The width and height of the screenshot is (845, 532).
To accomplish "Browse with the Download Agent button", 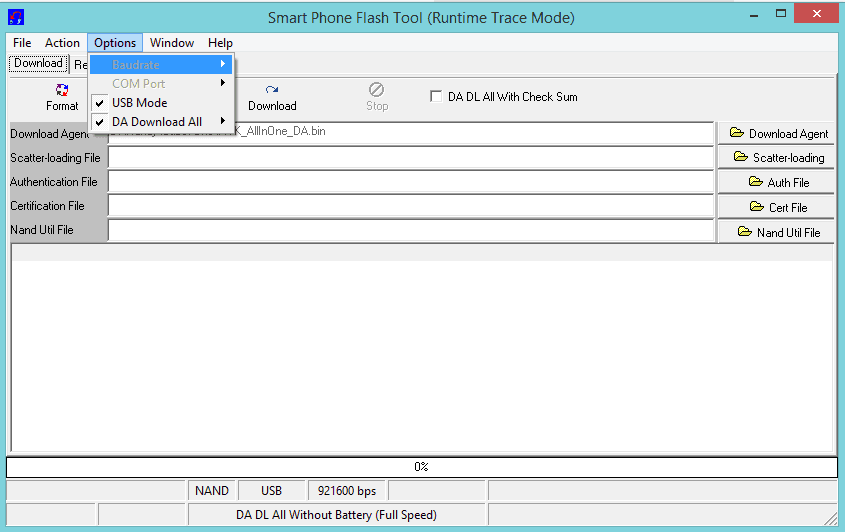I will point(776,133).
